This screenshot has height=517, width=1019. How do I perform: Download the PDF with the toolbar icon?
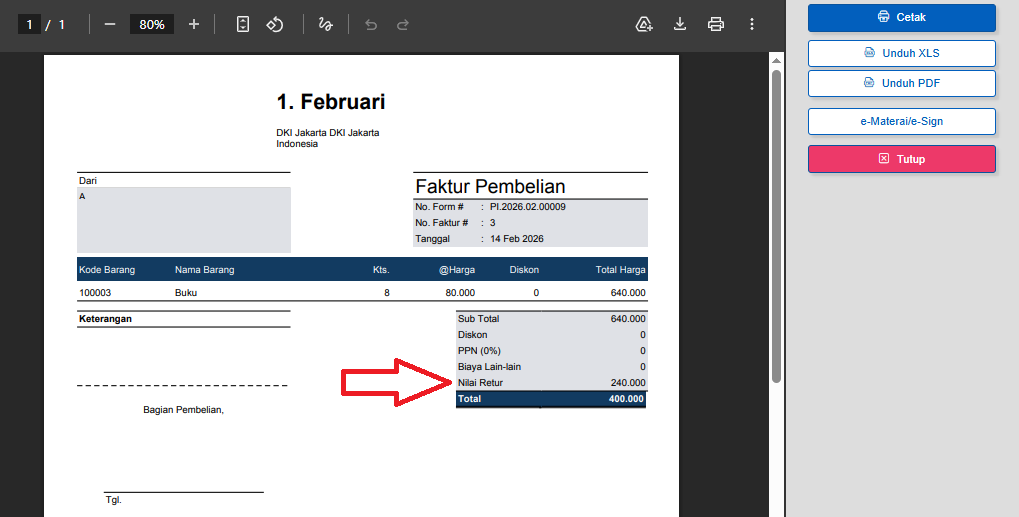tap(680, 24)
